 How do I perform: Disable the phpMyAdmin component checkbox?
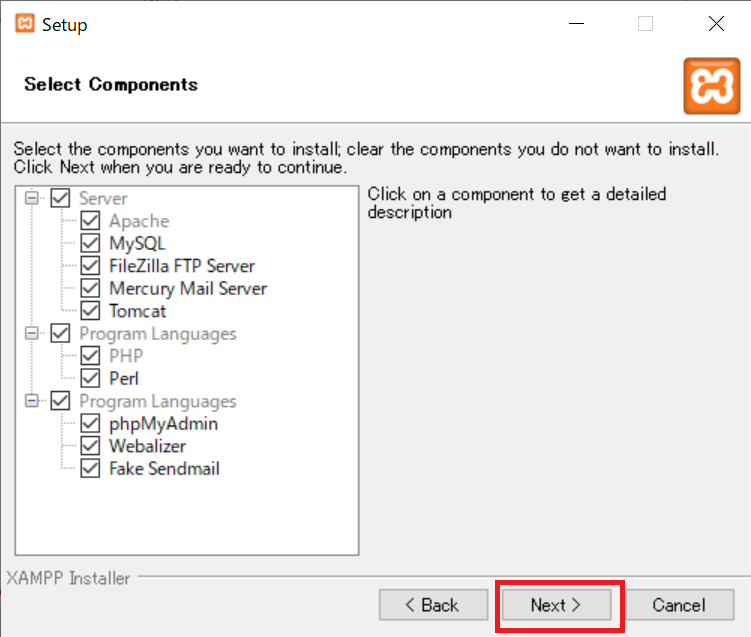[x=90, y=423]
